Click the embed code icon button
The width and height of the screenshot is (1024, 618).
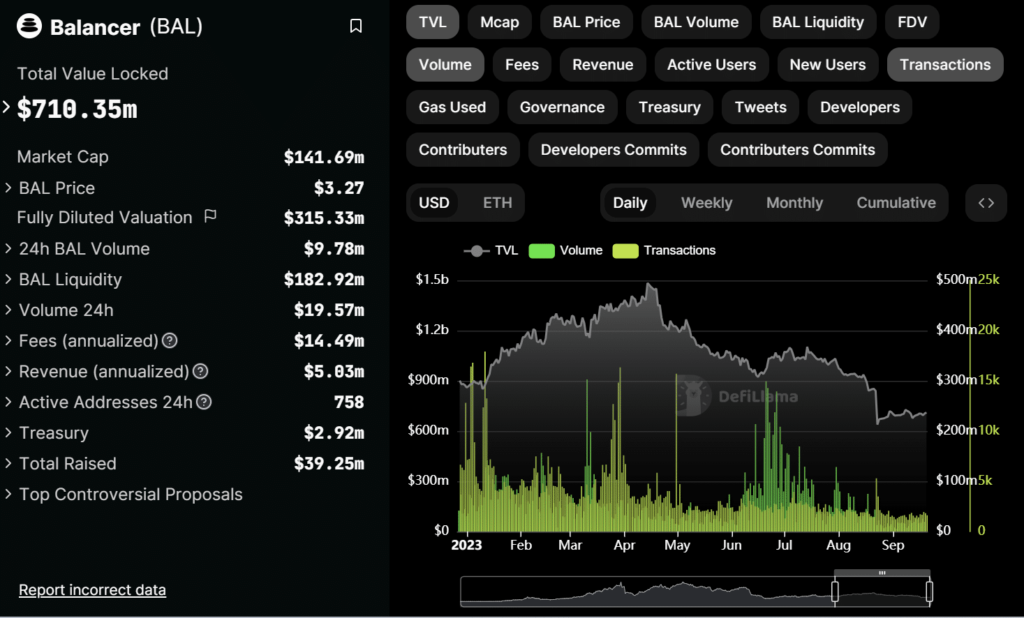coord(985,203)
